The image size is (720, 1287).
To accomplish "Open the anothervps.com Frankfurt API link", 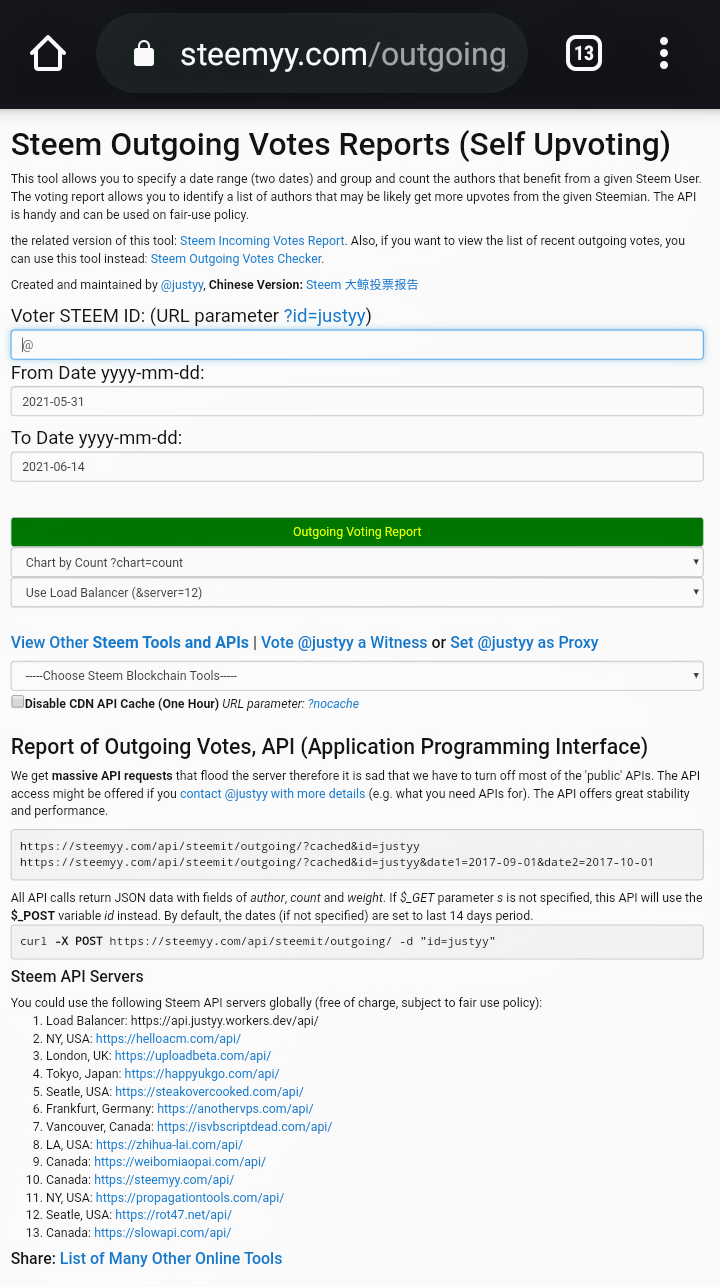I will [x=235, y=1109].
